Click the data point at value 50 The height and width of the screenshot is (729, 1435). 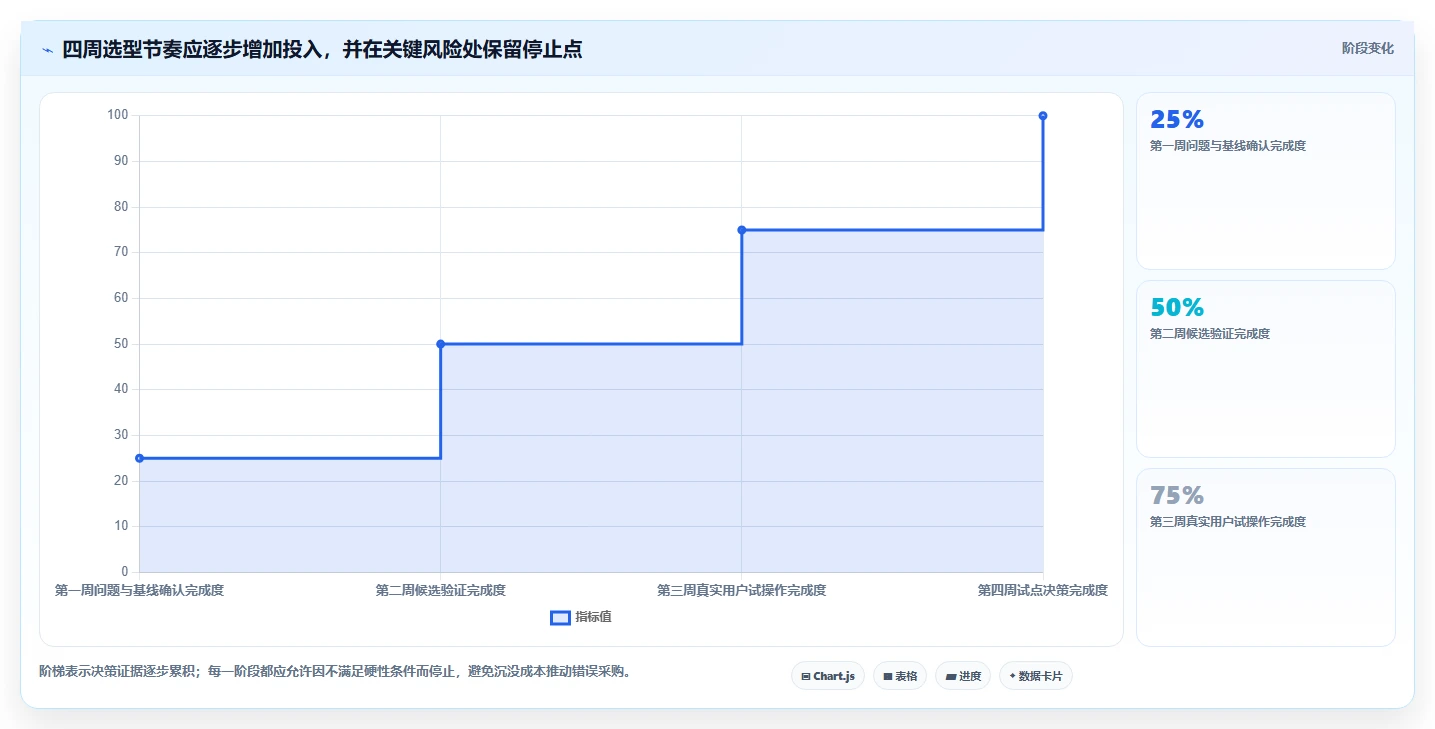pyautogui.click(x=441, y=344)
